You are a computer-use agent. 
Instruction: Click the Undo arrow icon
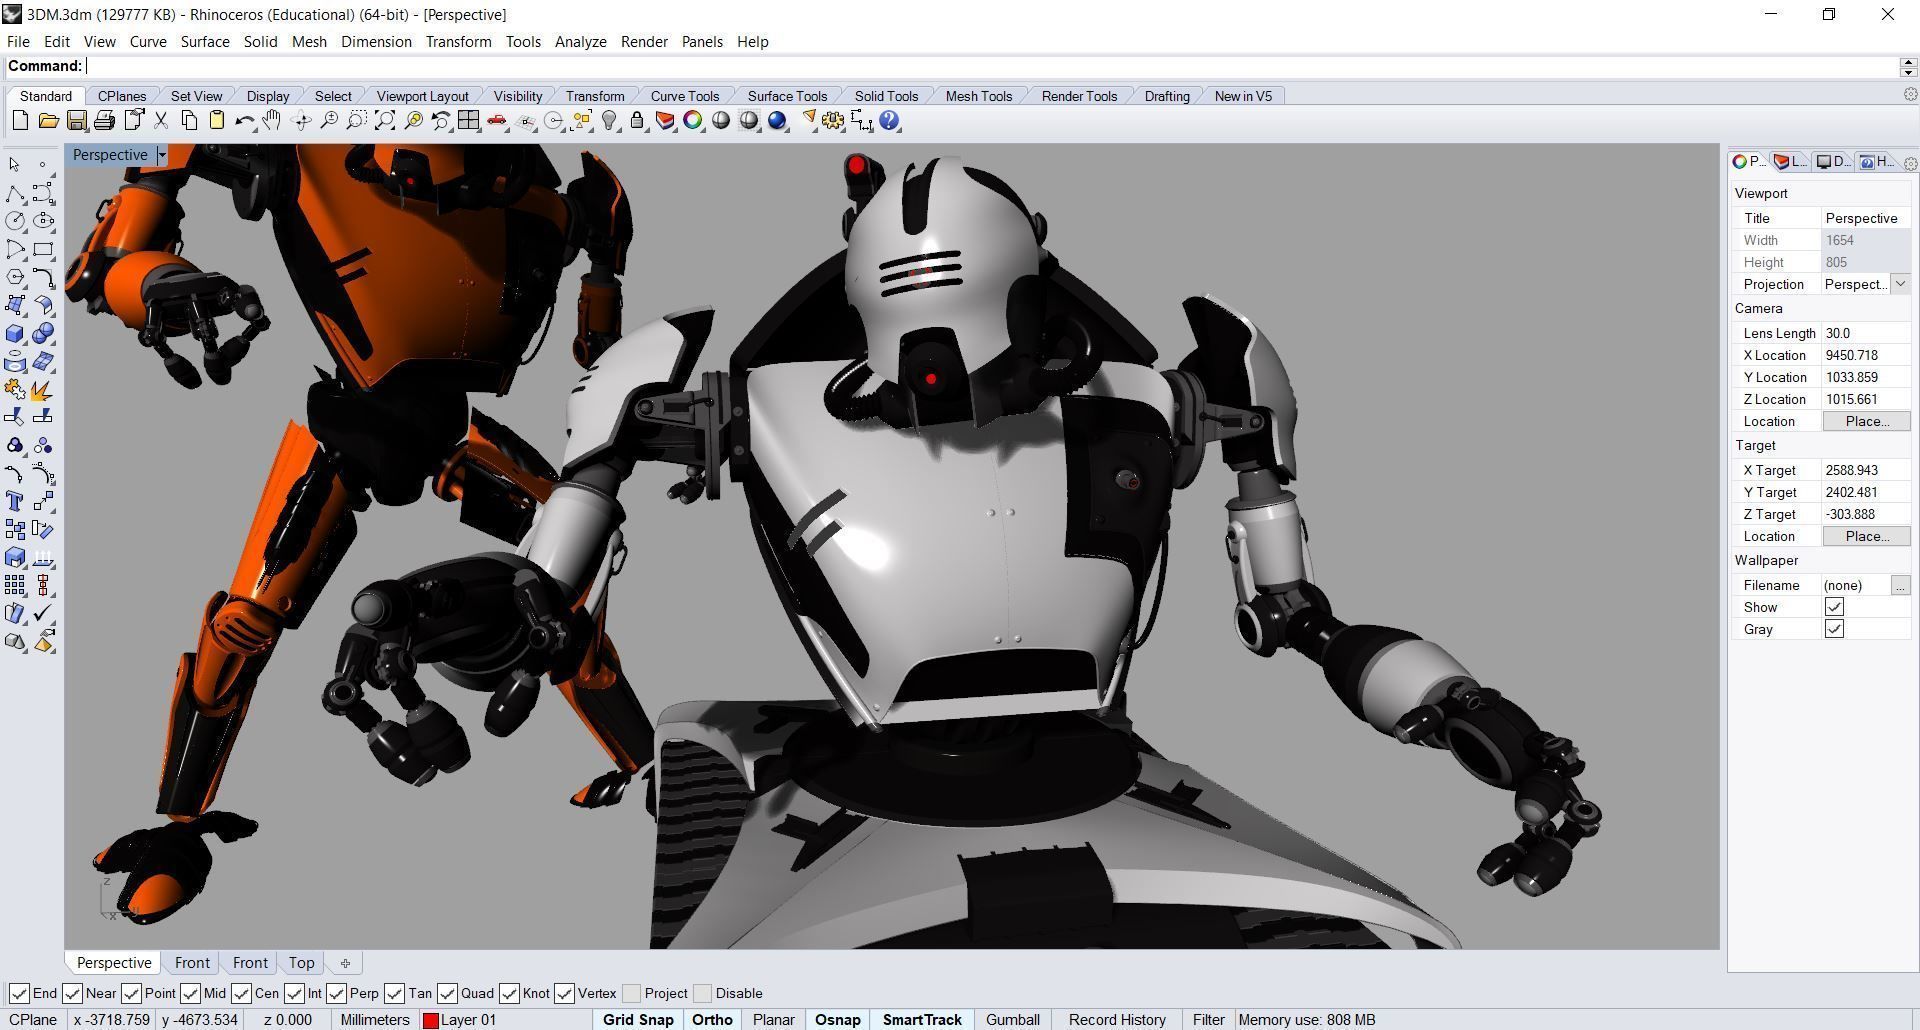click(244, 121)
